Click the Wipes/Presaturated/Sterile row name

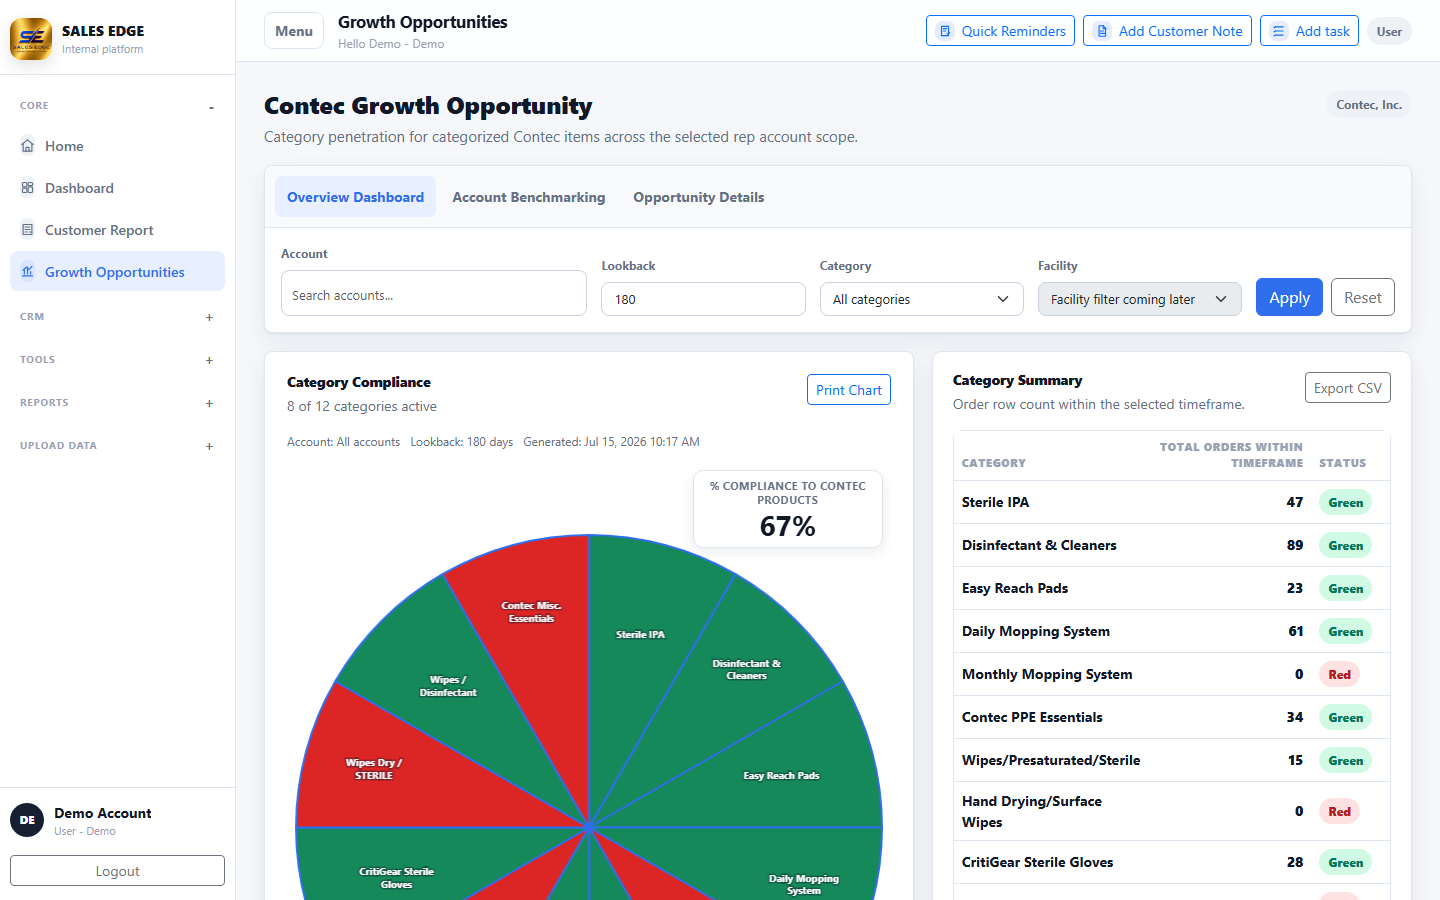(1051, 760)
